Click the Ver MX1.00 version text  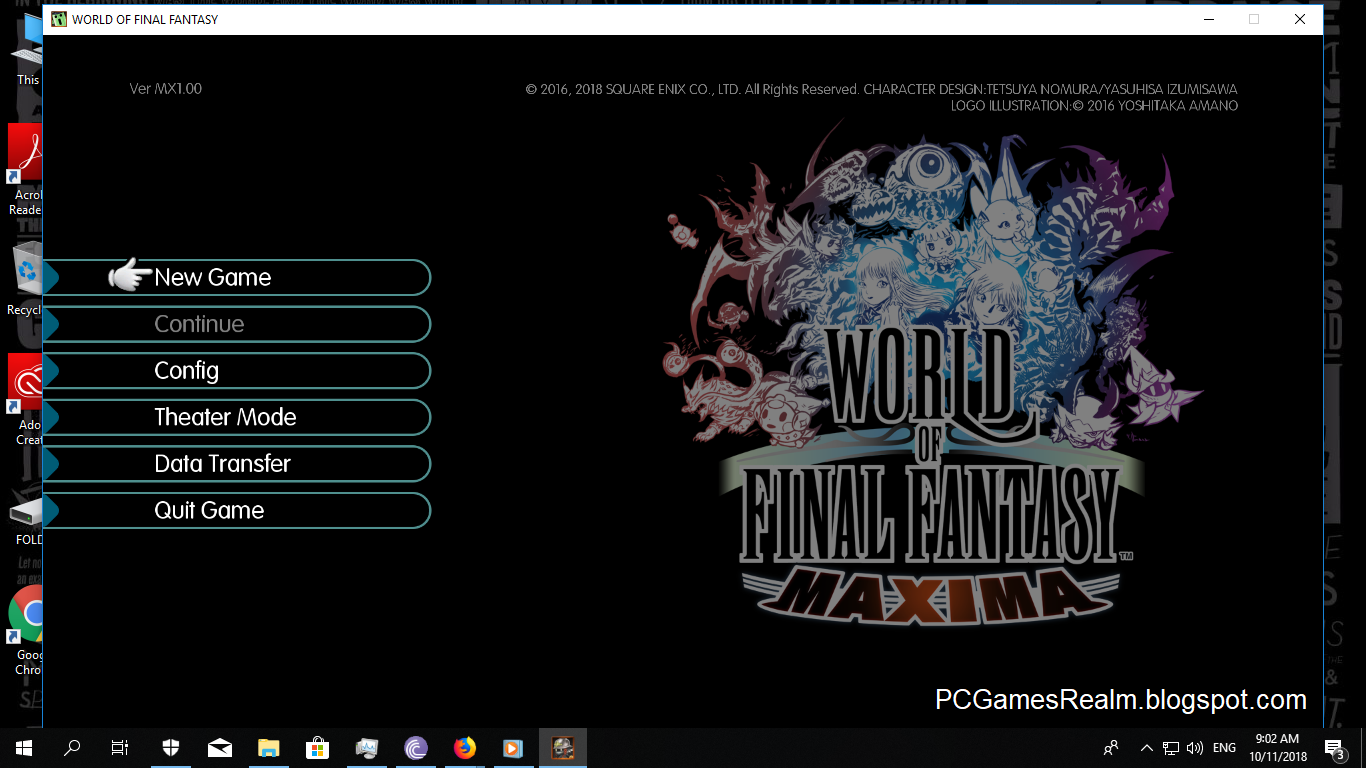click(166, 89)
